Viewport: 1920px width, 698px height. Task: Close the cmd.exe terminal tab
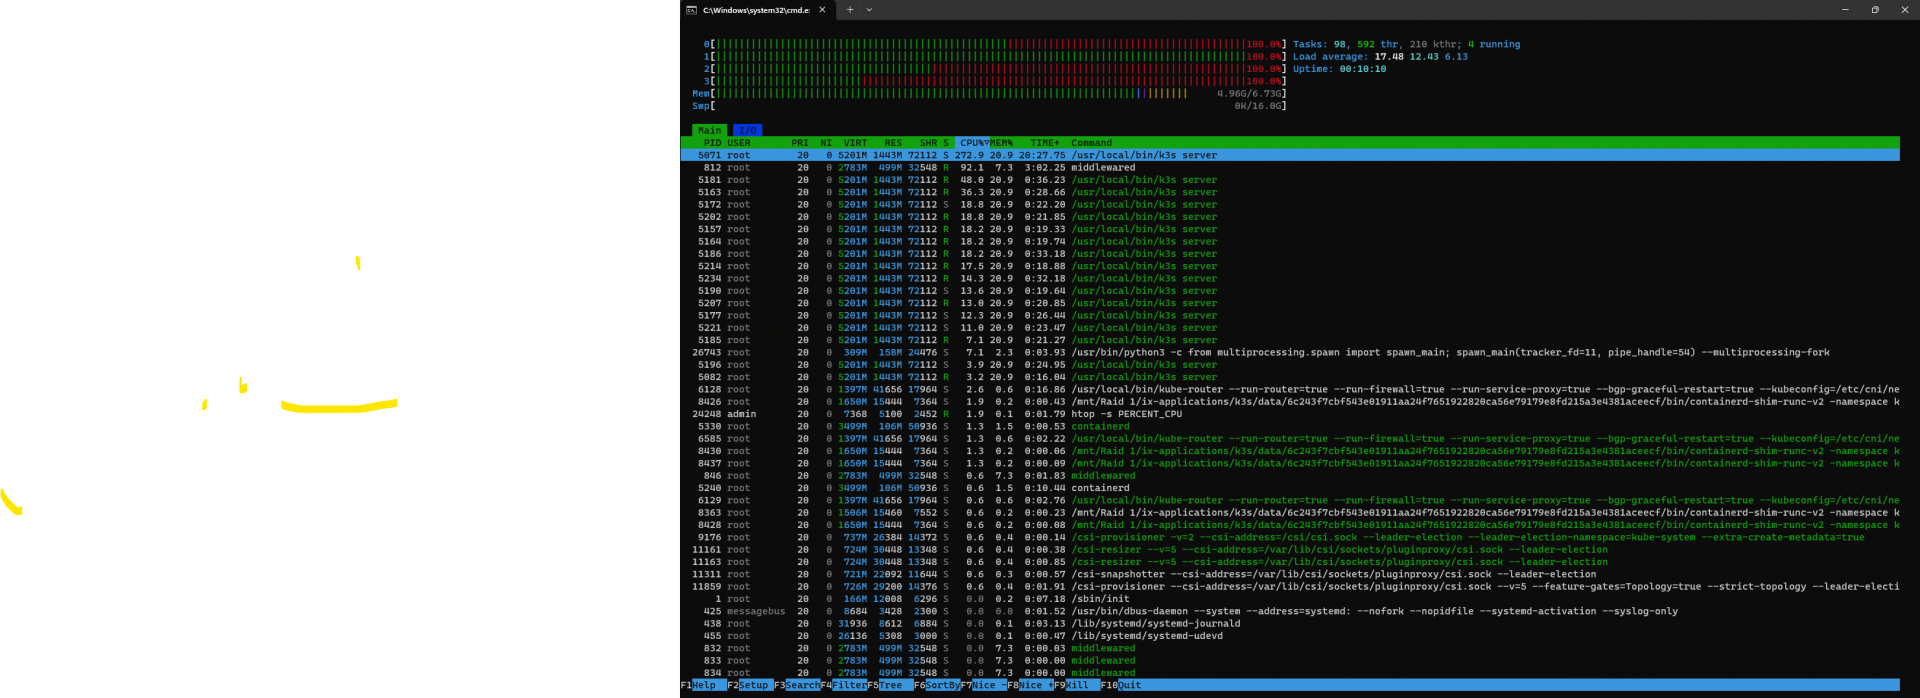point(822,10)
